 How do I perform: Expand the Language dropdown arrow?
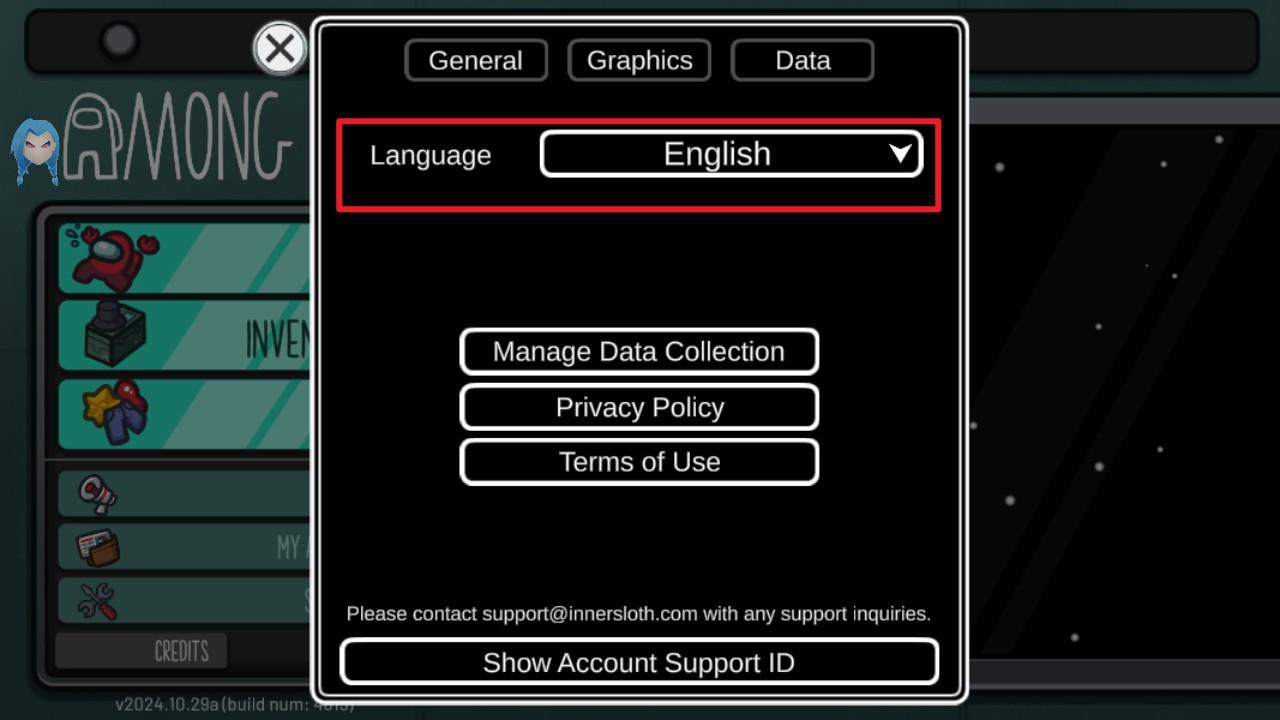900,154
